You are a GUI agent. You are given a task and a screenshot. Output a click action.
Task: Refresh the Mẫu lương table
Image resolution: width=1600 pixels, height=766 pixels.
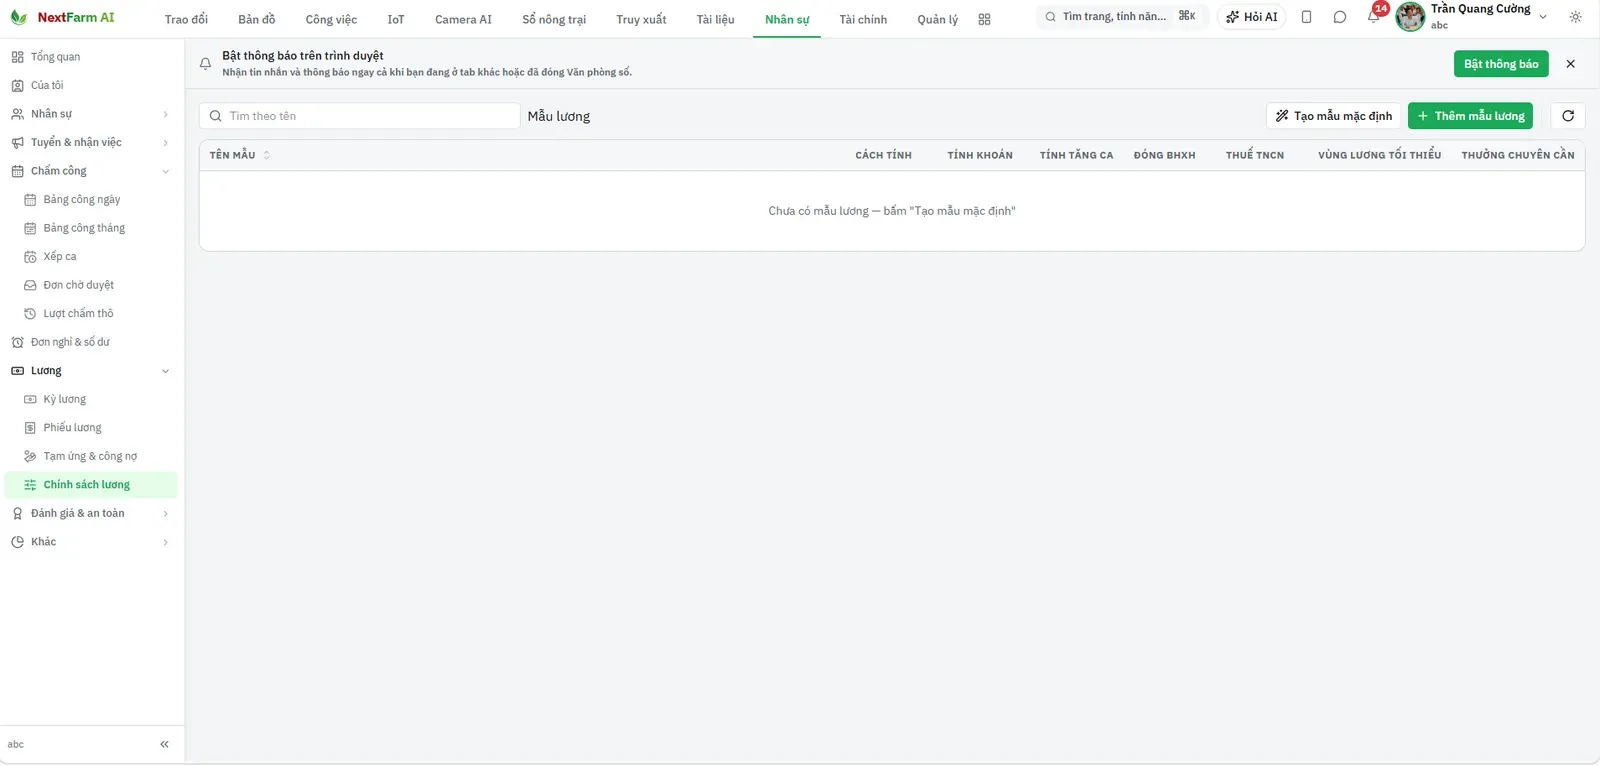pos(1568,116)
